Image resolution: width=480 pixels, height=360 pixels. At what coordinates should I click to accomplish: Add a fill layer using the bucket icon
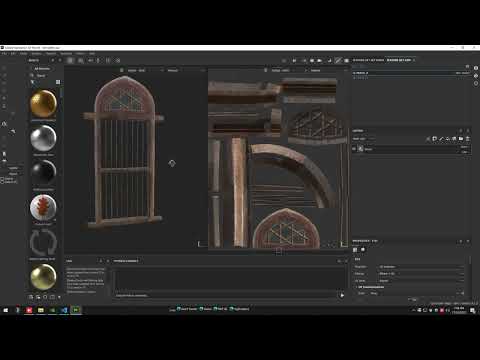[448, 139]
